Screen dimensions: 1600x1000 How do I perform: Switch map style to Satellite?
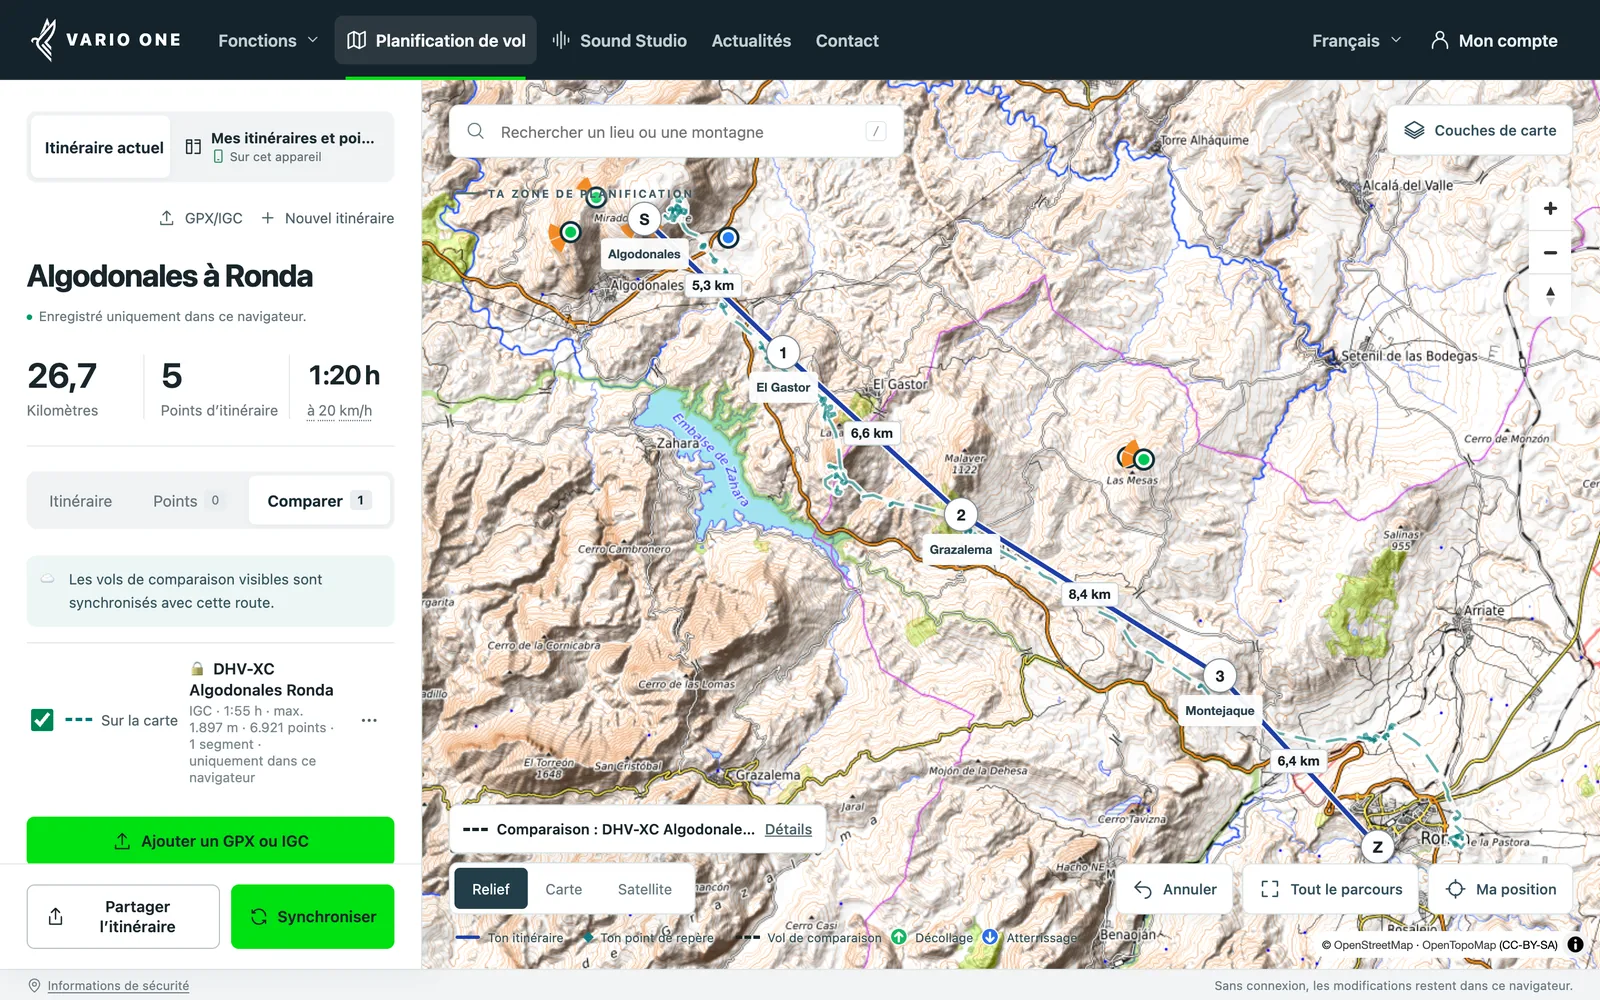(645, 889)
